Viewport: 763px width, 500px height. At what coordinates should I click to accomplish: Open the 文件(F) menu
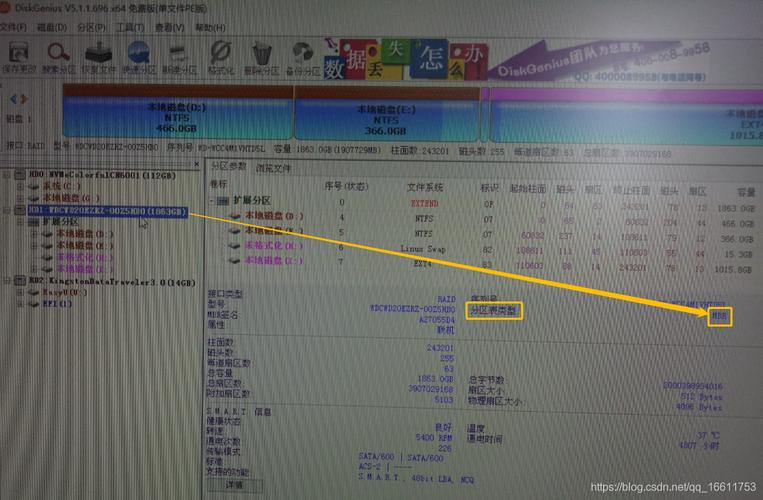13,27
